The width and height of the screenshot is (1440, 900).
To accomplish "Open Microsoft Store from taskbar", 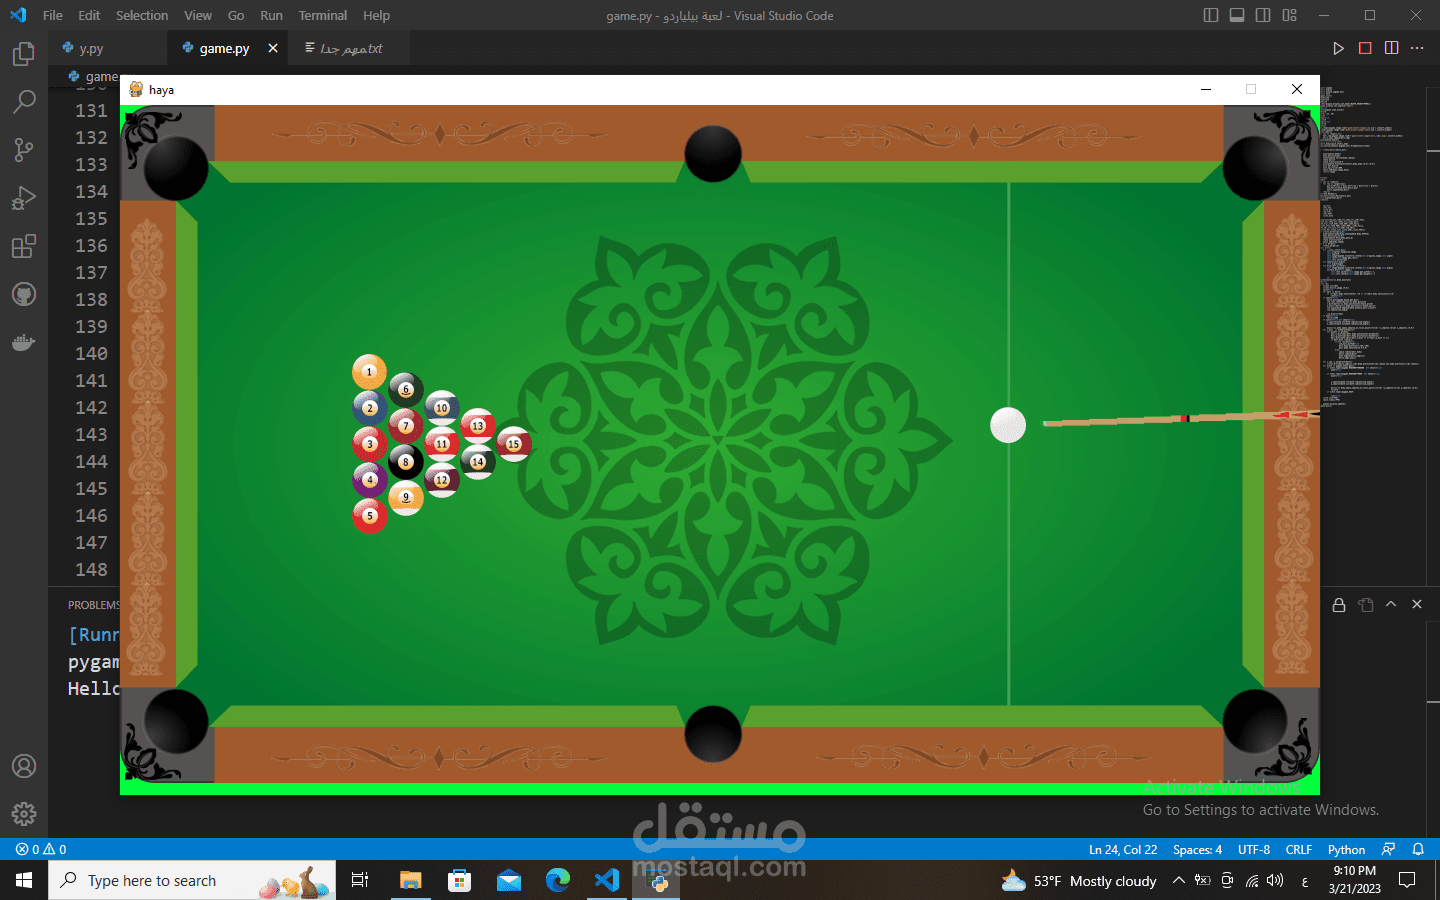I will click(x=459, y=880).
